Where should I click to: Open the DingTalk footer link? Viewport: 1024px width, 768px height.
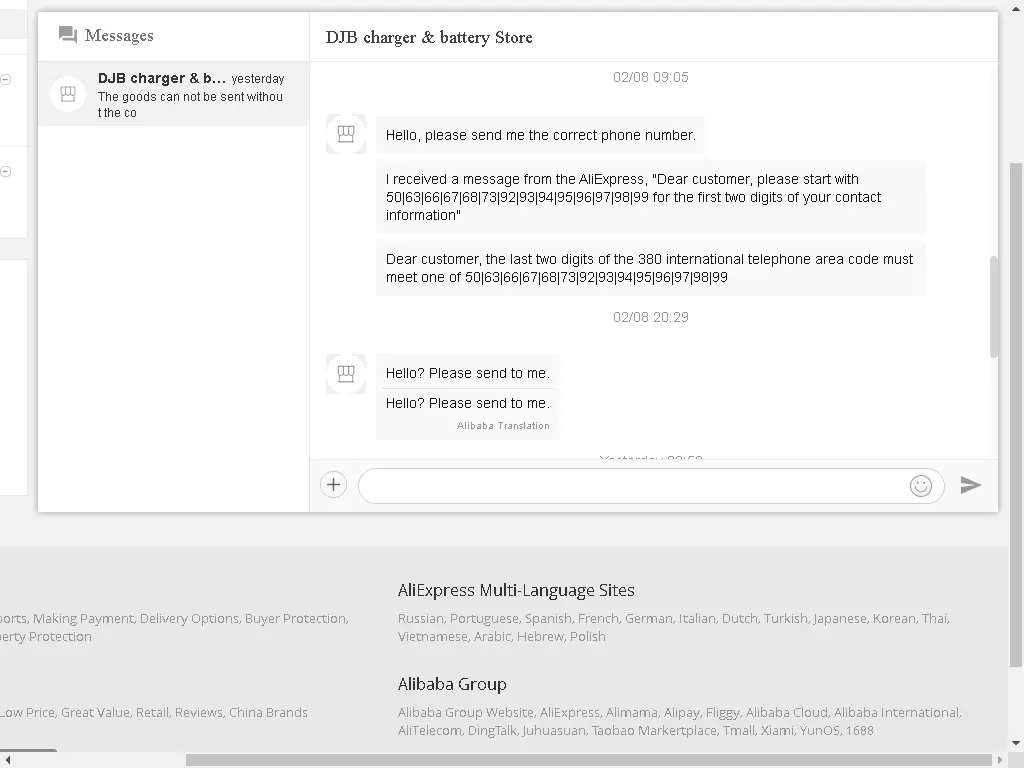(492, 731)
